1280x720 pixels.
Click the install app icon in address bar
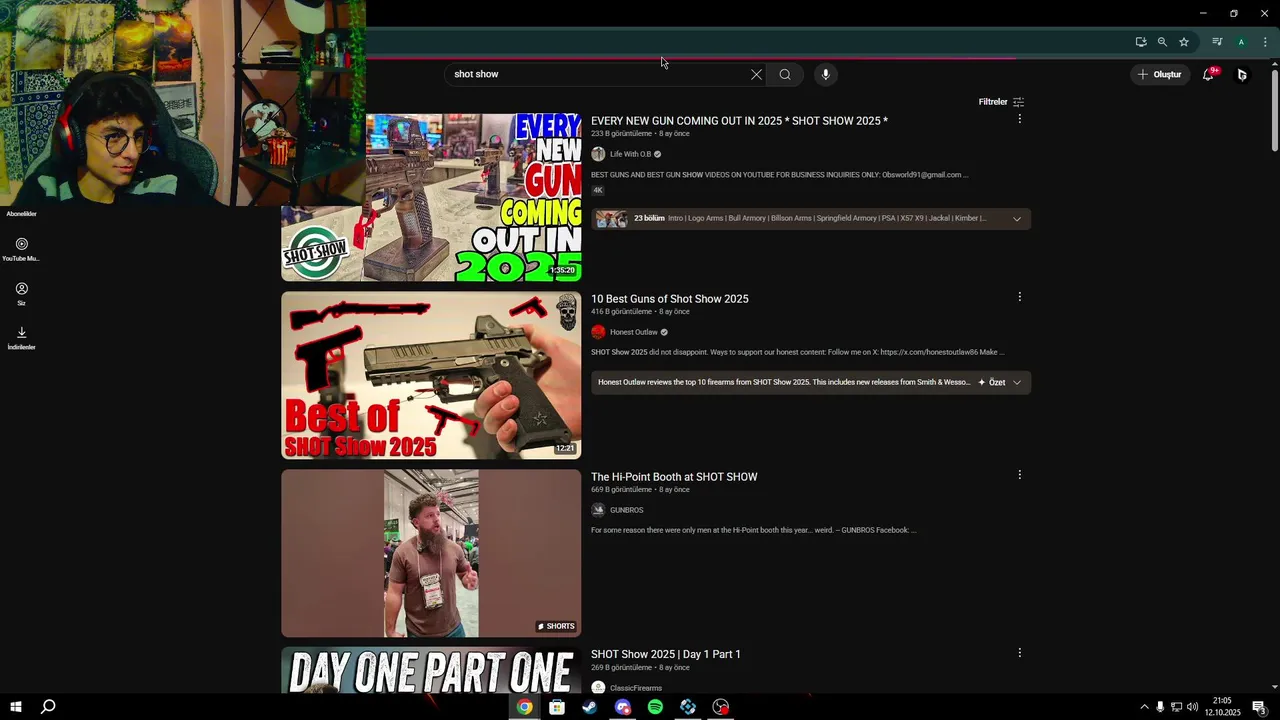pos(1141,42)
